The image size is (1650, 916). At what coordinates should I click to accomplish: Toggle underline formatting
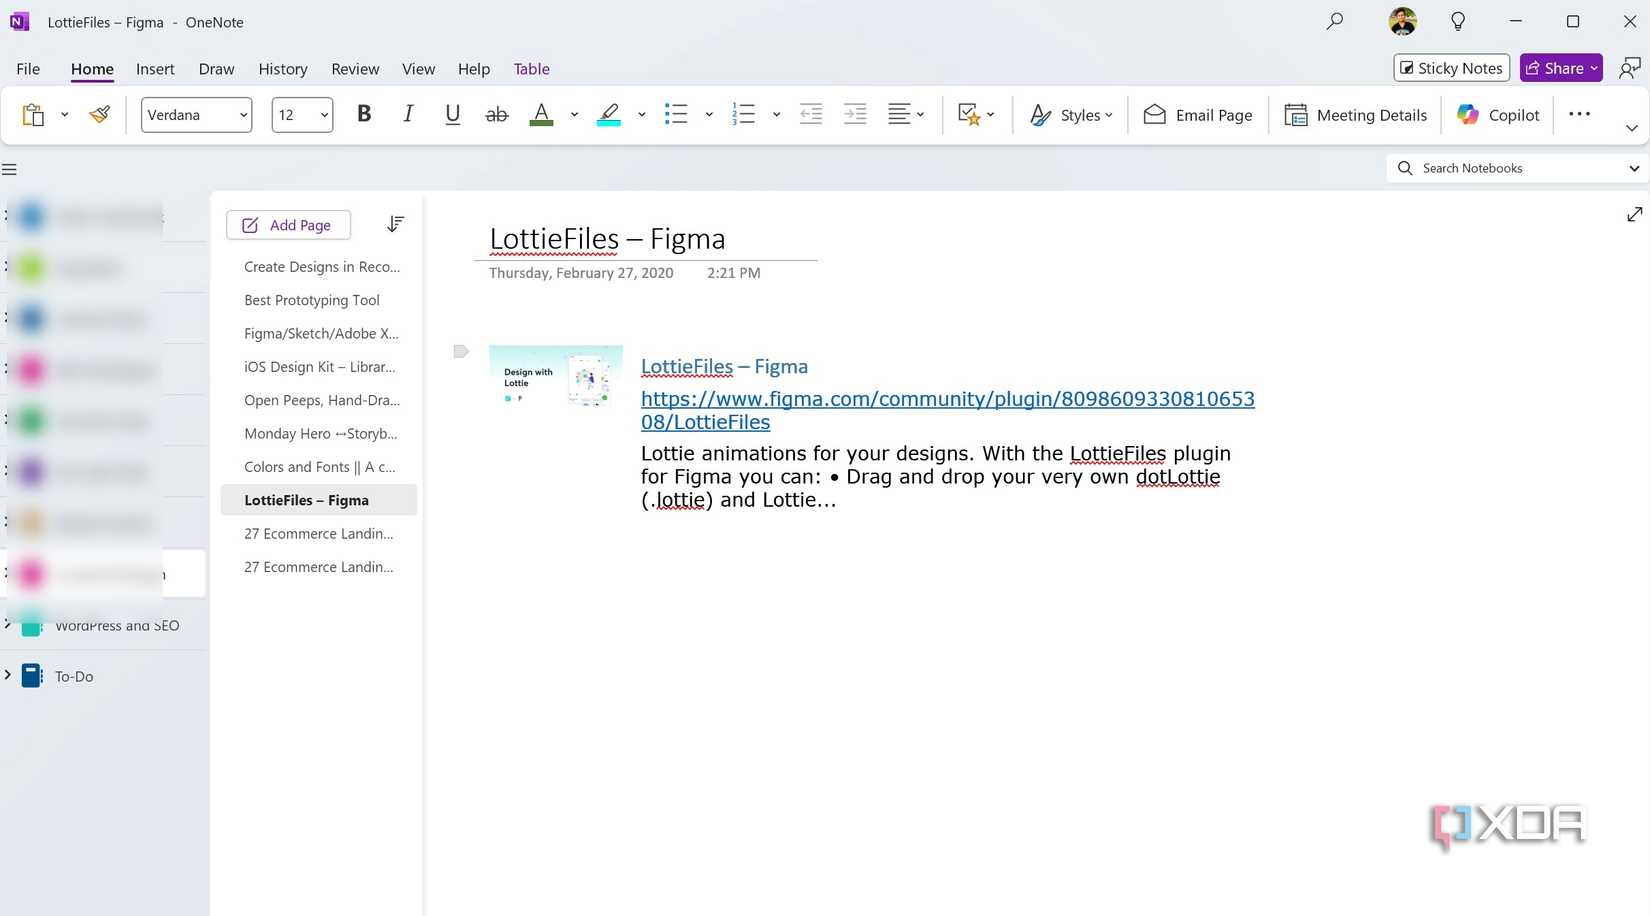coord(452,114)
